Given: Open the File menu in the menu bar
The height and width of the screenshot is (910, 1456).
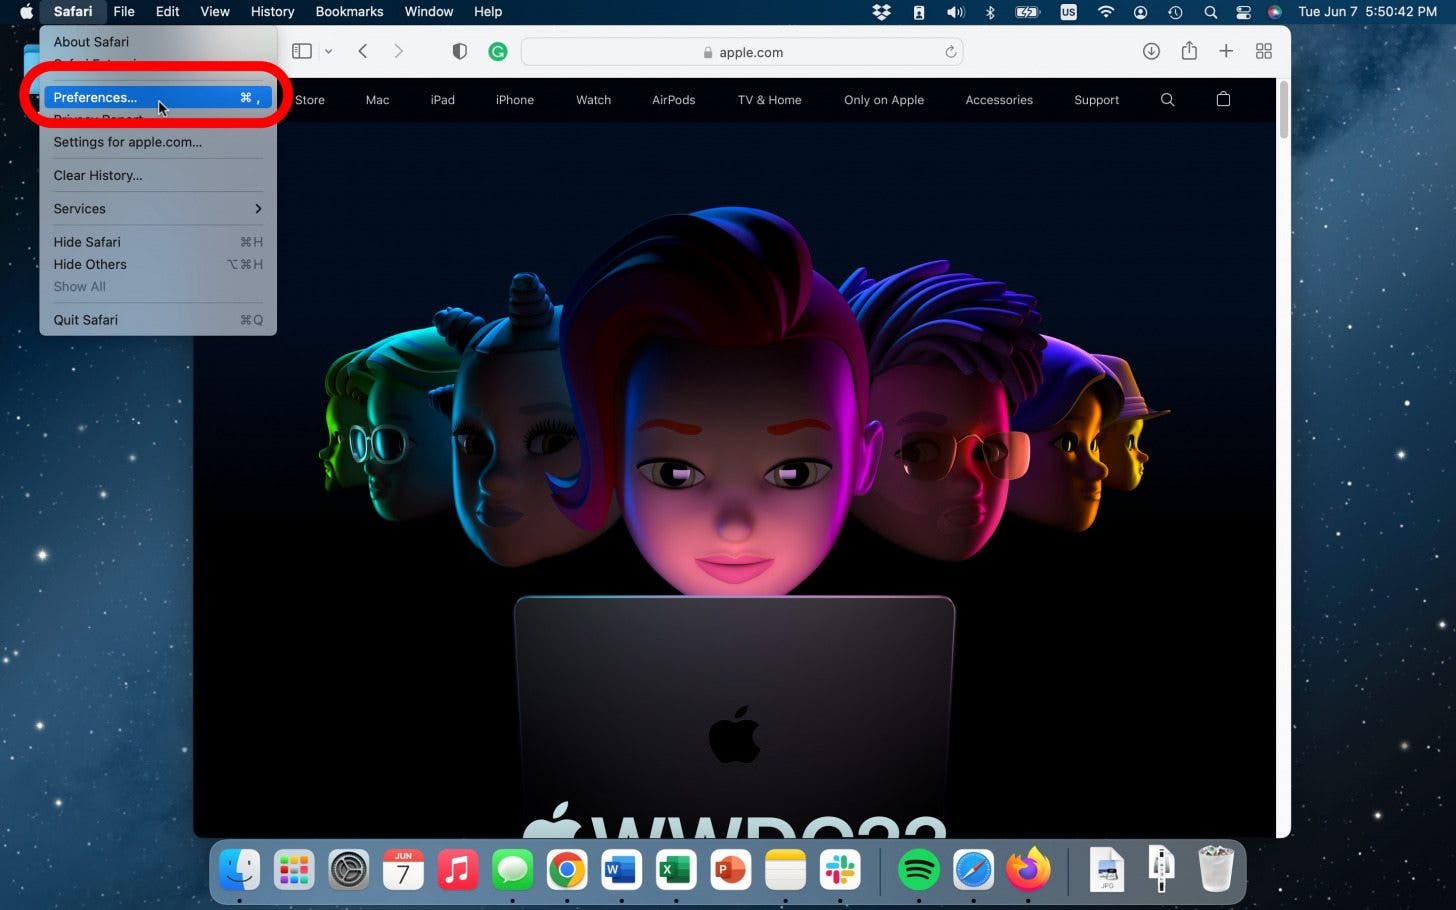Looking at the screenshot, I should point(124,12).
